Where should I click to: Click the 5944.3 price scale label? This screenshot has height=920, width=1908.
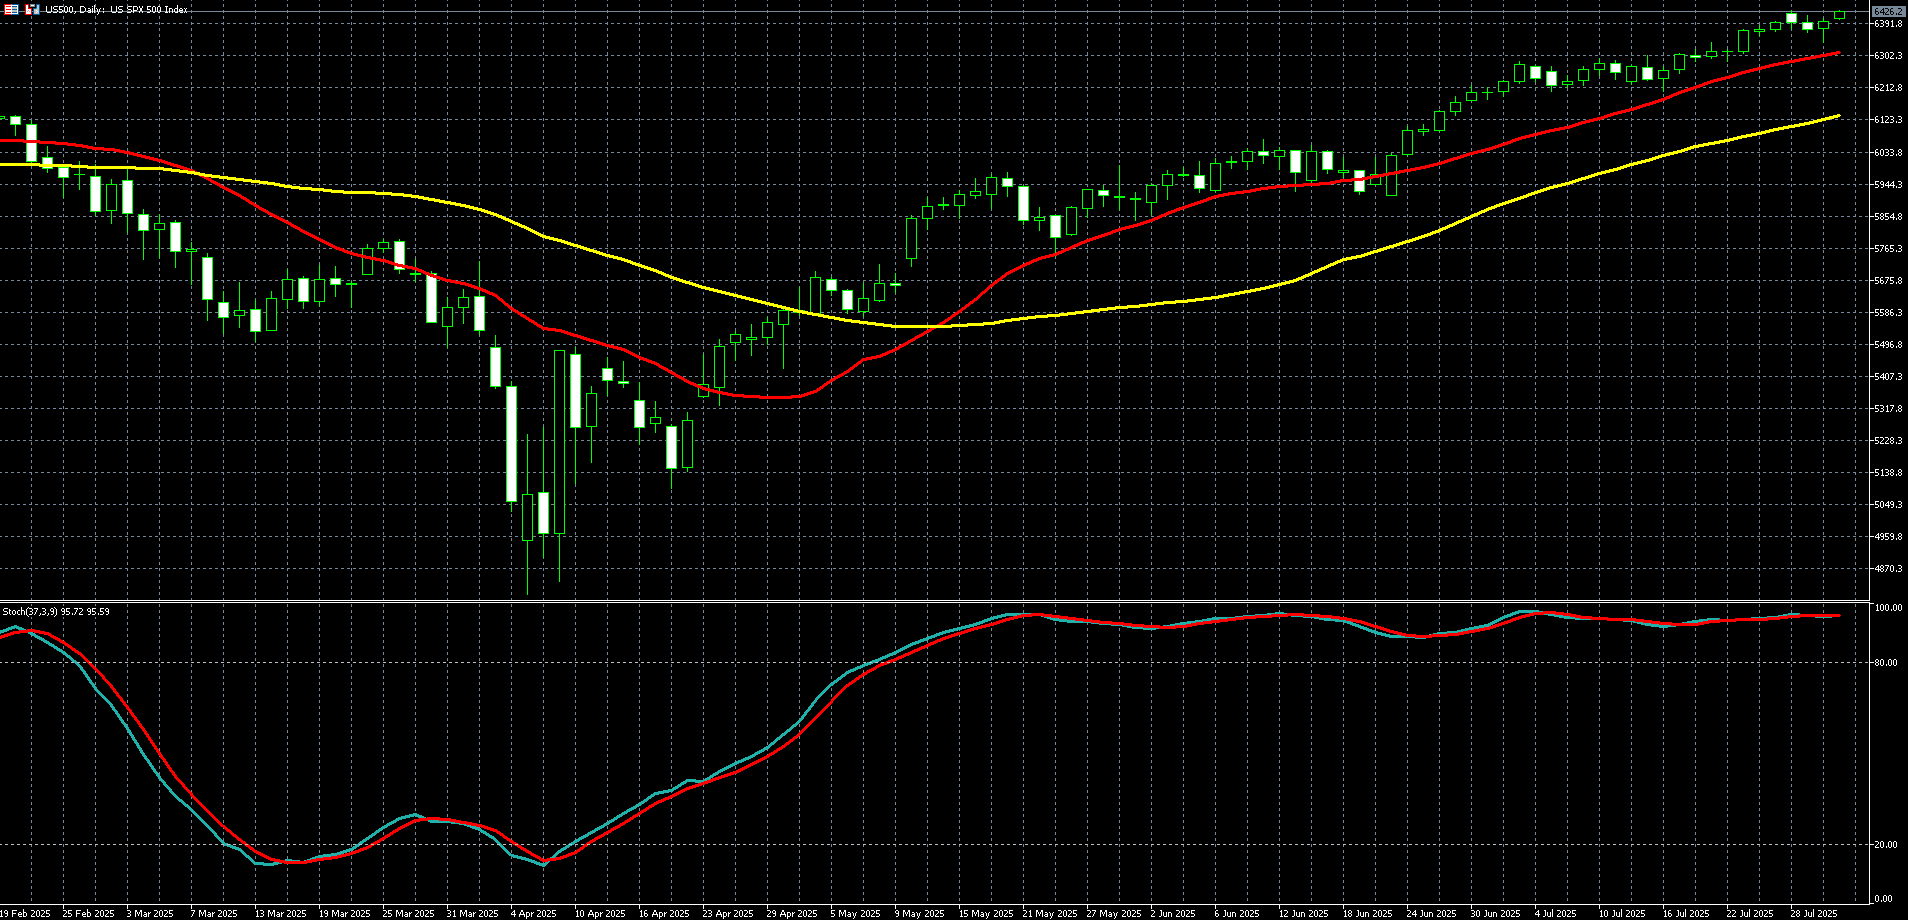tap(1888, 184)
